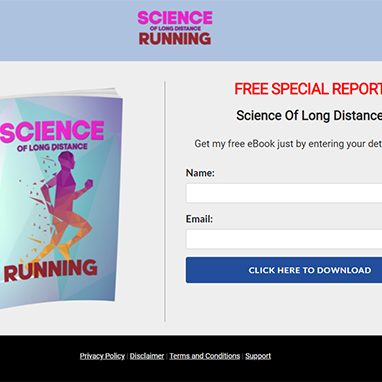Click OF LONG DISTANCE text on book cover
This screenshot has height=382, width=382.
[x=52, y=147]
